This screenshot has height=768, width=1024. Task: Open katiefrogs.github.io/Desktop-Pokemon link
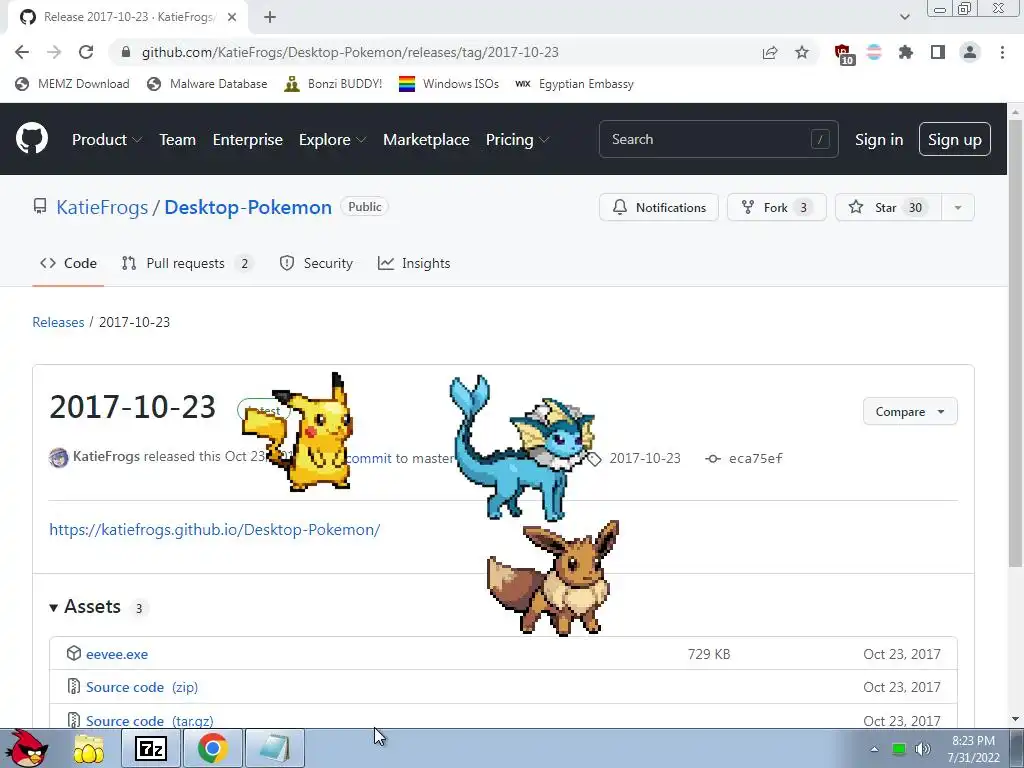215,529
